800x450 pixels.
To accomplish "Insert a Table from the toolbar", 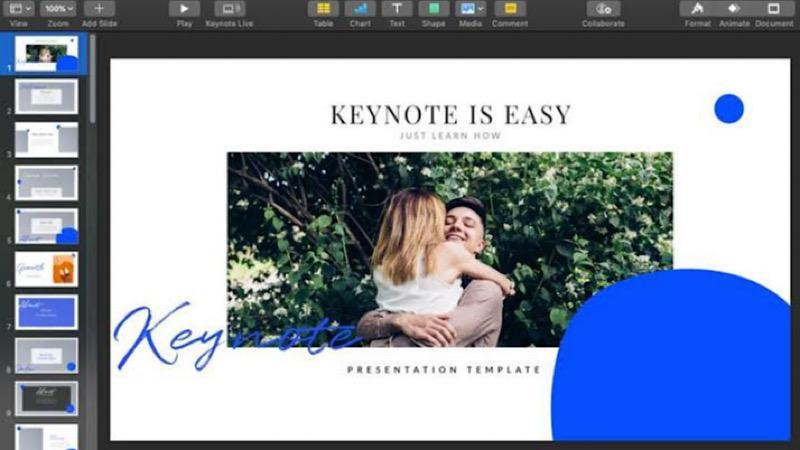I will pos(323,9).
